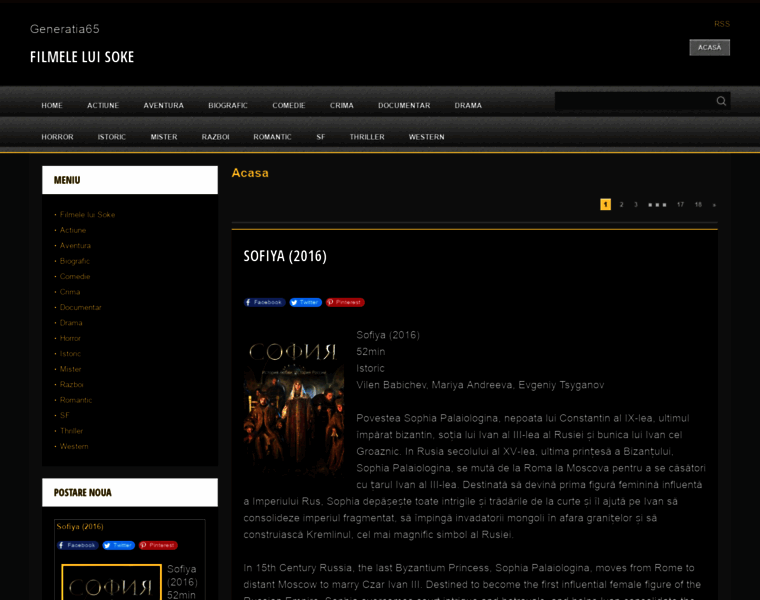Open ROMANTIC in the navigation bar

[272, 137]
